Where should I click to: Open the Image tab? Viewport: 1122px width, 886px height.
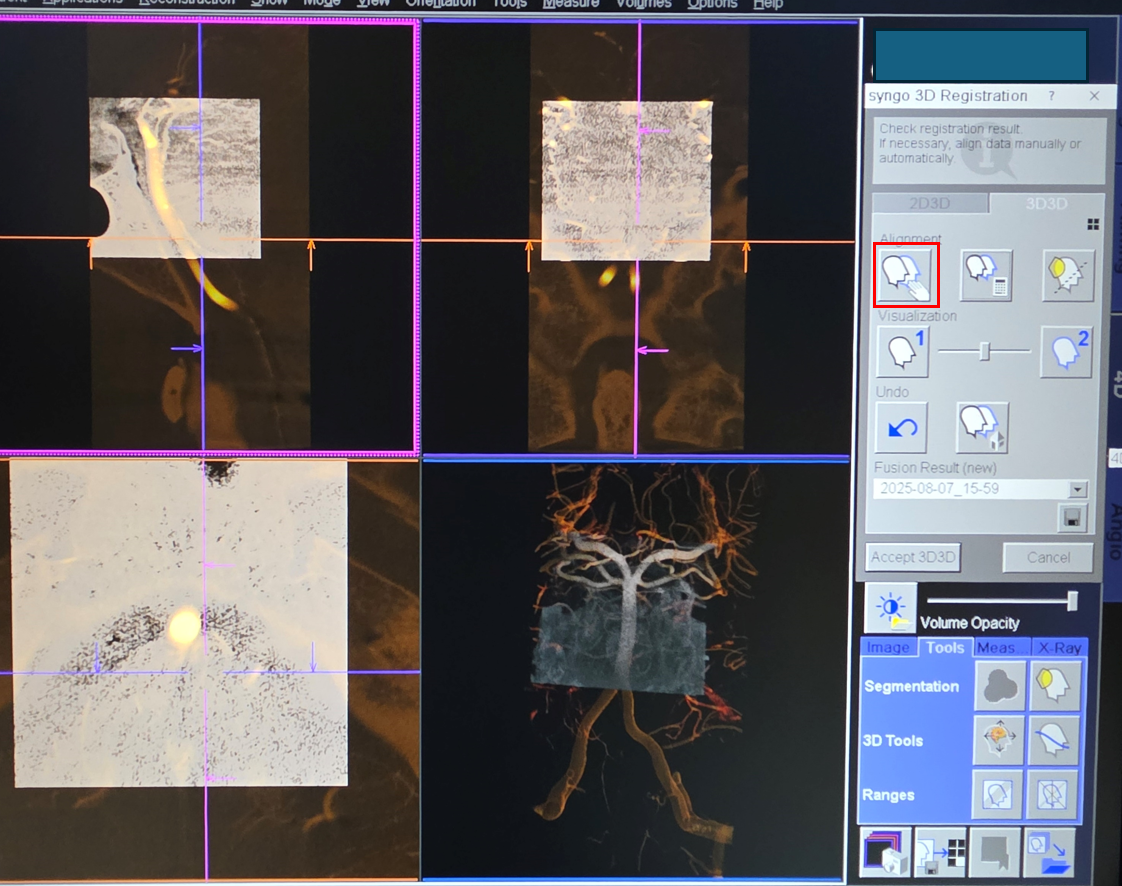pos(888,648)
